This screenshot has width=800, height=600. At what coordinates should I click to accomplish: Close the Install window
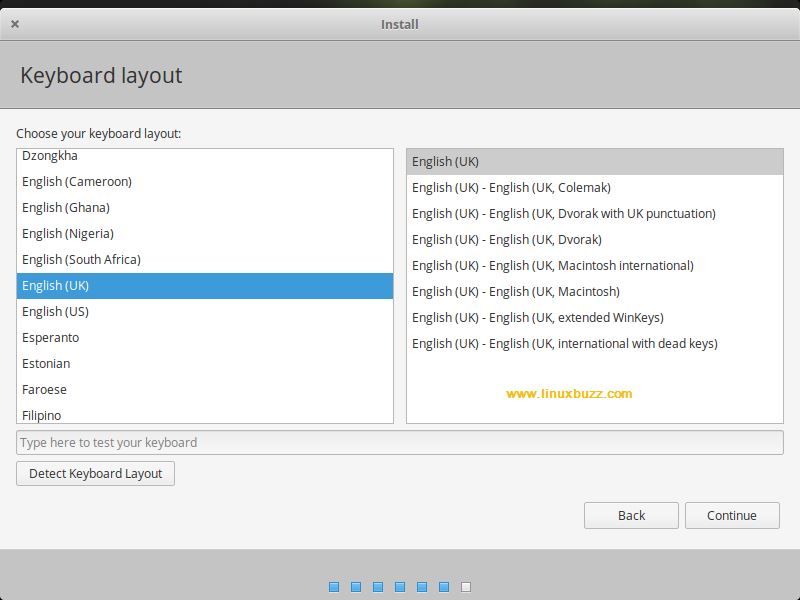(x=15, y=24)
